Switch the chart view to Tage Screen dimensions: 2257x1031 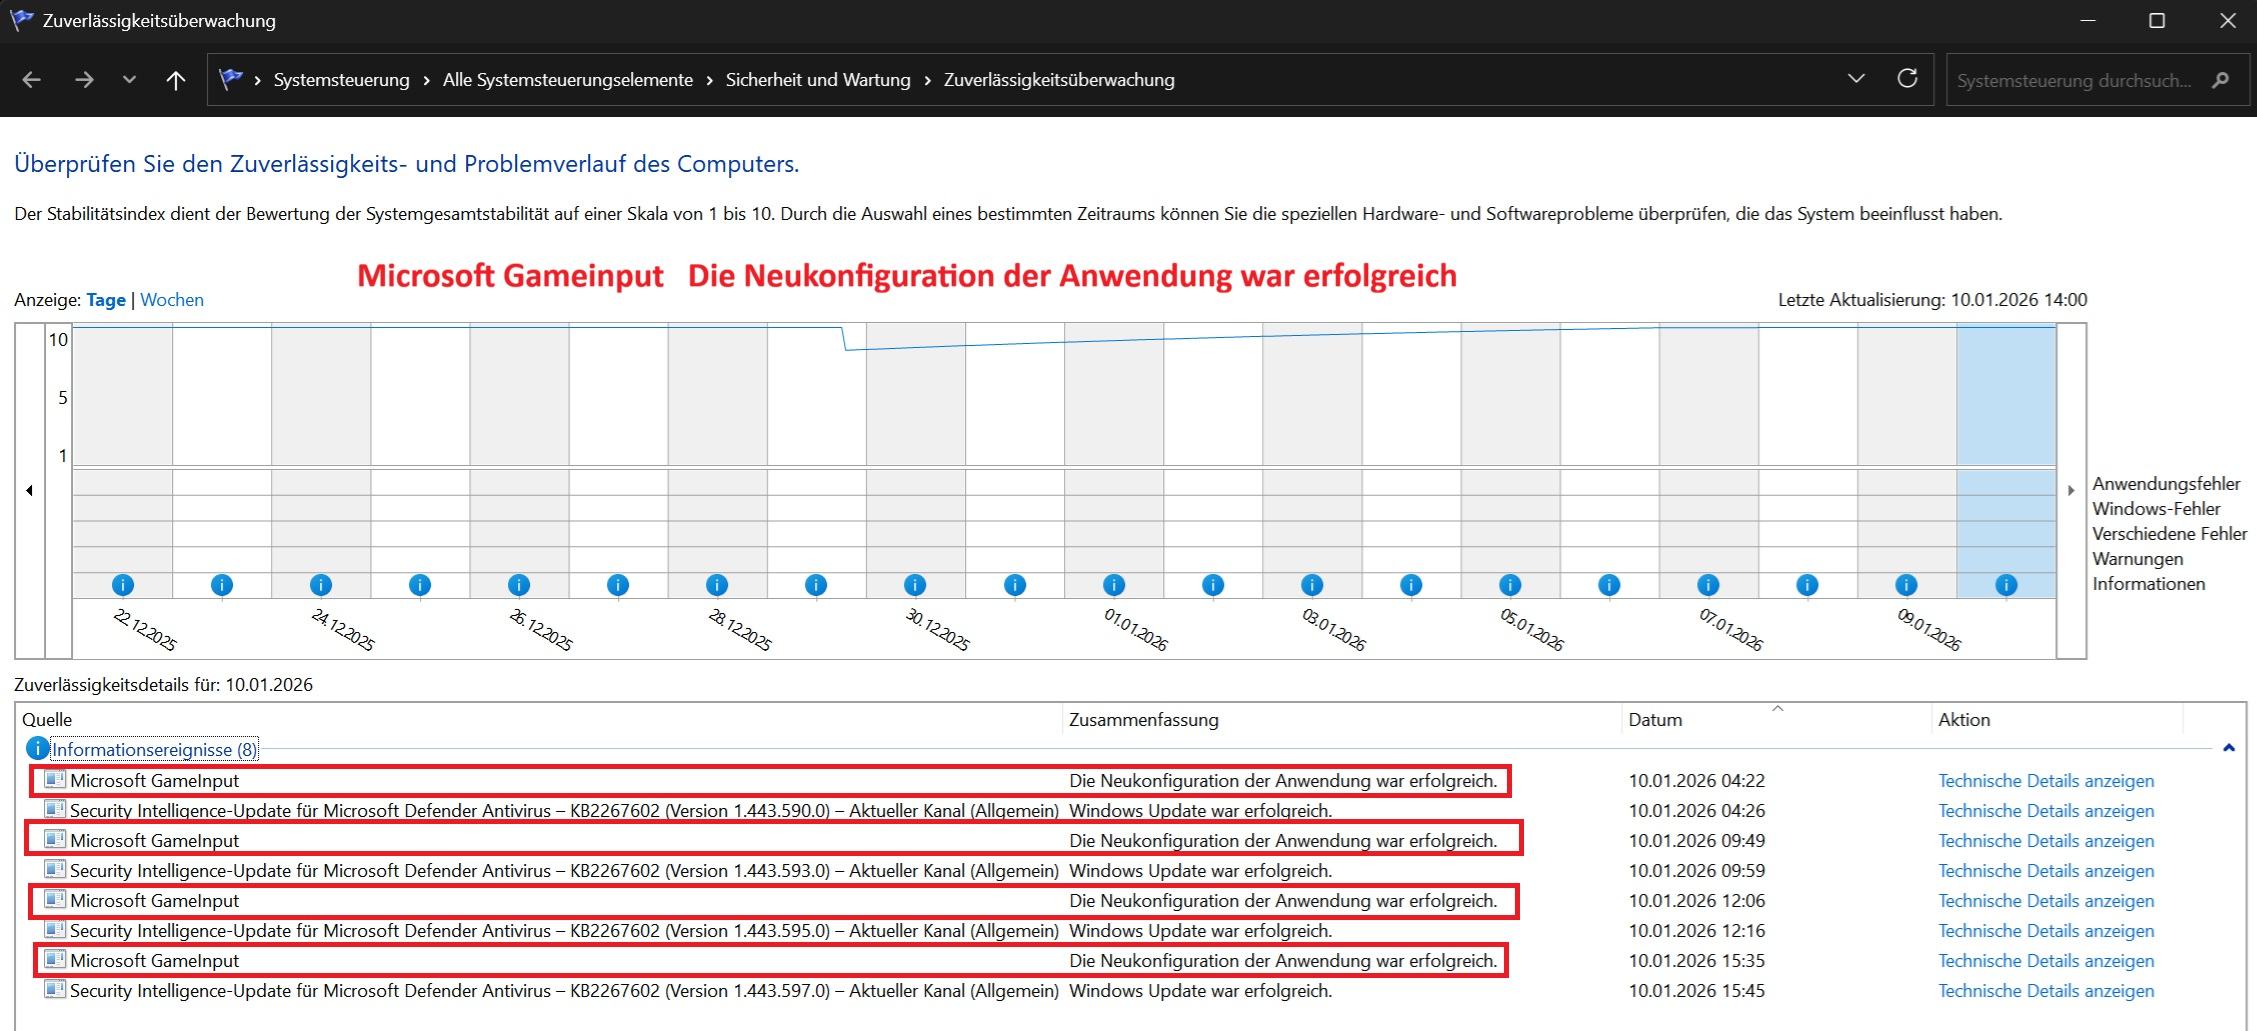pyautogui.click(x=106, y=300)
